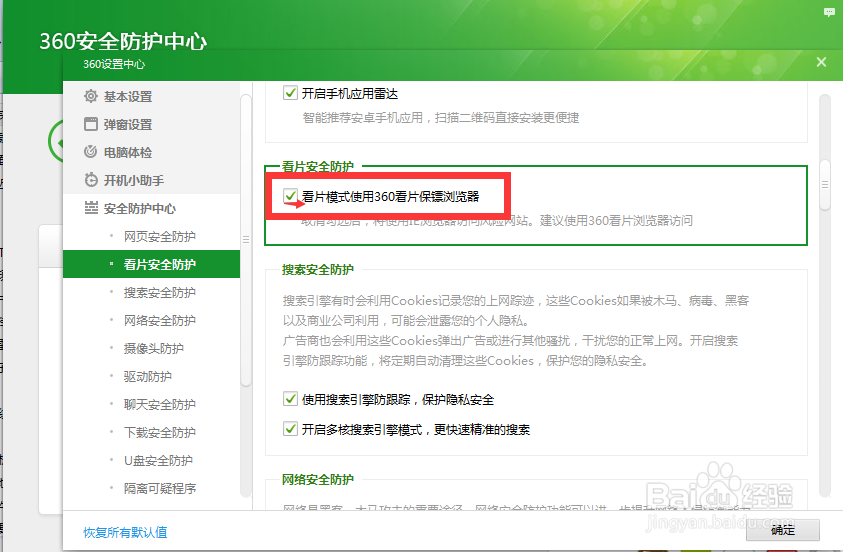Uncheck 开启手机应用雷达 checkbox
The image size is (843, 552).
[x=290, y=93]
